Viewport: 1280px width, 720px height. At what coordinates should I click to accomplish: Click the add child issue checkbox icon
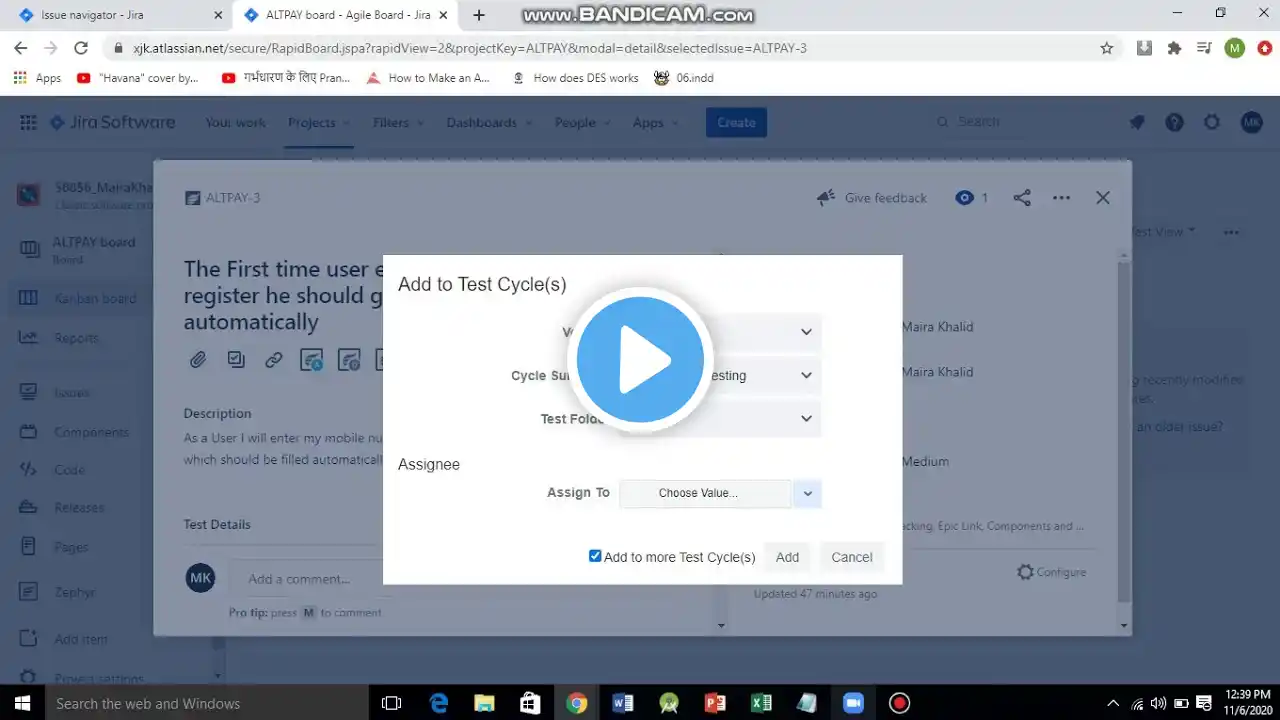[x=236, y=360]
